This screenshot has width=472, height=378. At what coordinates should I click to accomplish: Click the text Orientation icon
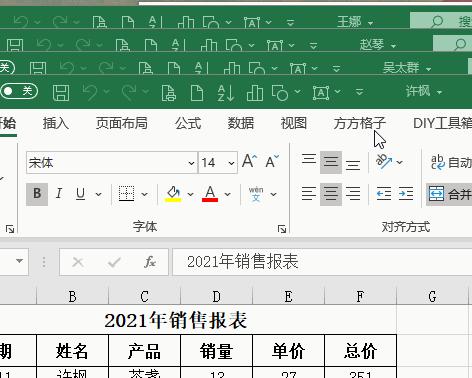384,162
